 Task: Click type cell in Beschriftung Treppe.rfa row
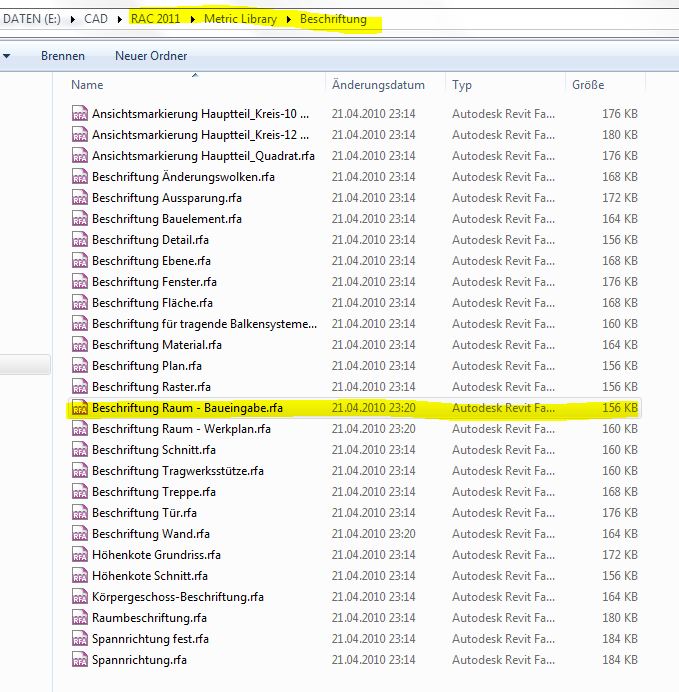pyautogui.click(x=503, y=492)
